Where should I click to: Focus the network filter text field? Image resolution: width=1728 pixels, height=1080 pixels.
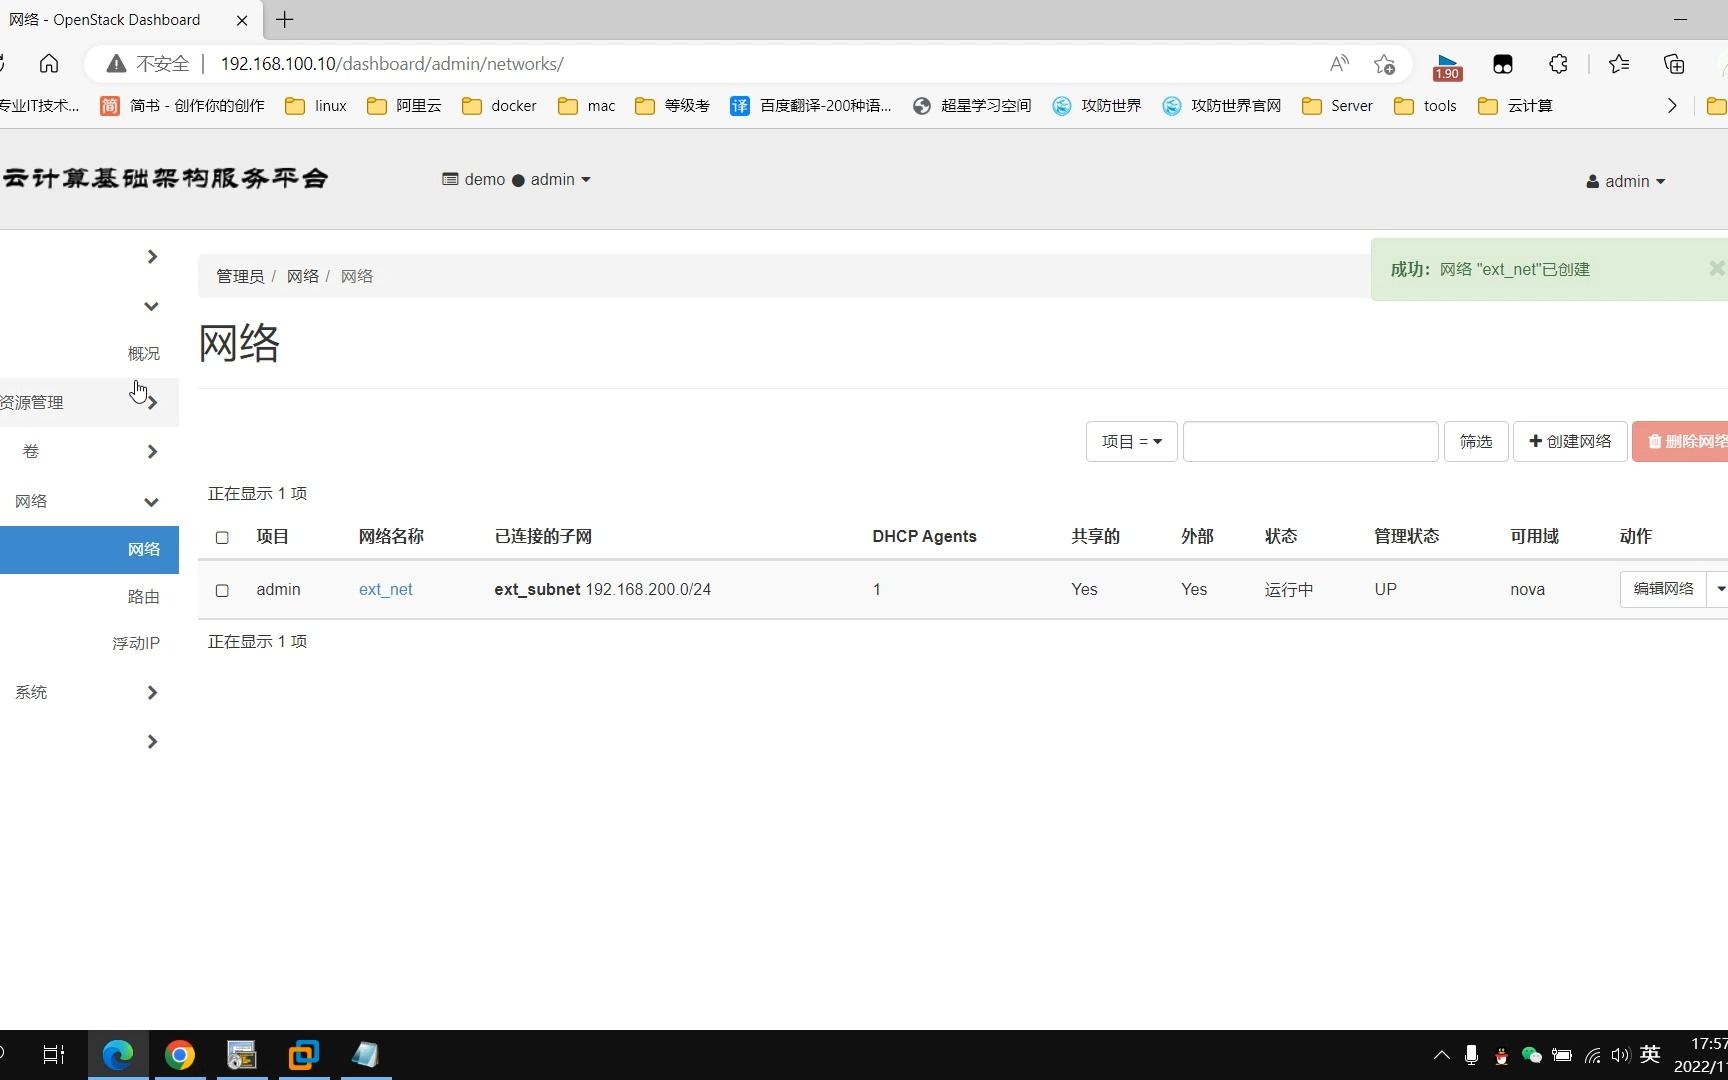pos(1310,442)
